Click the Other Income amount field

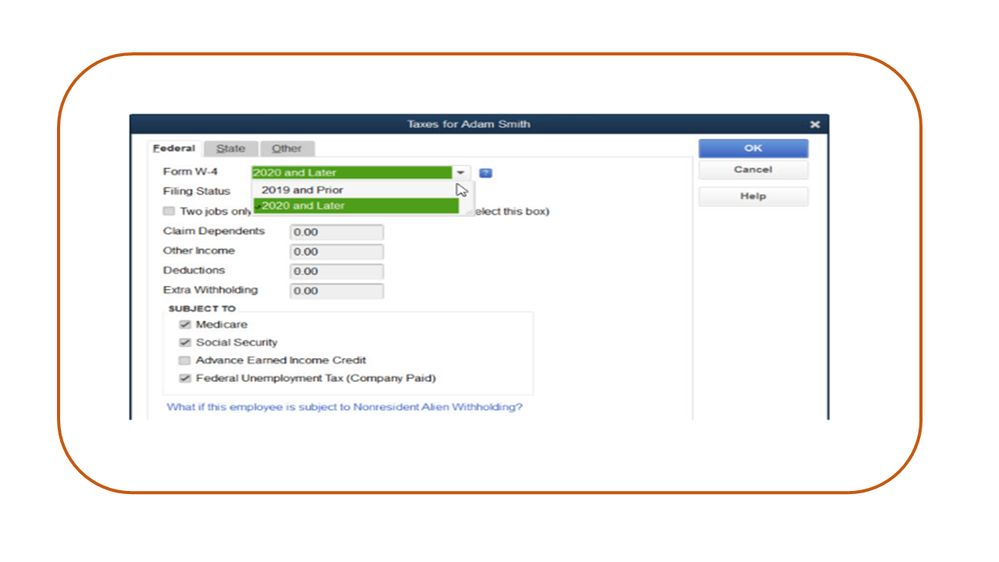[336, 252]
